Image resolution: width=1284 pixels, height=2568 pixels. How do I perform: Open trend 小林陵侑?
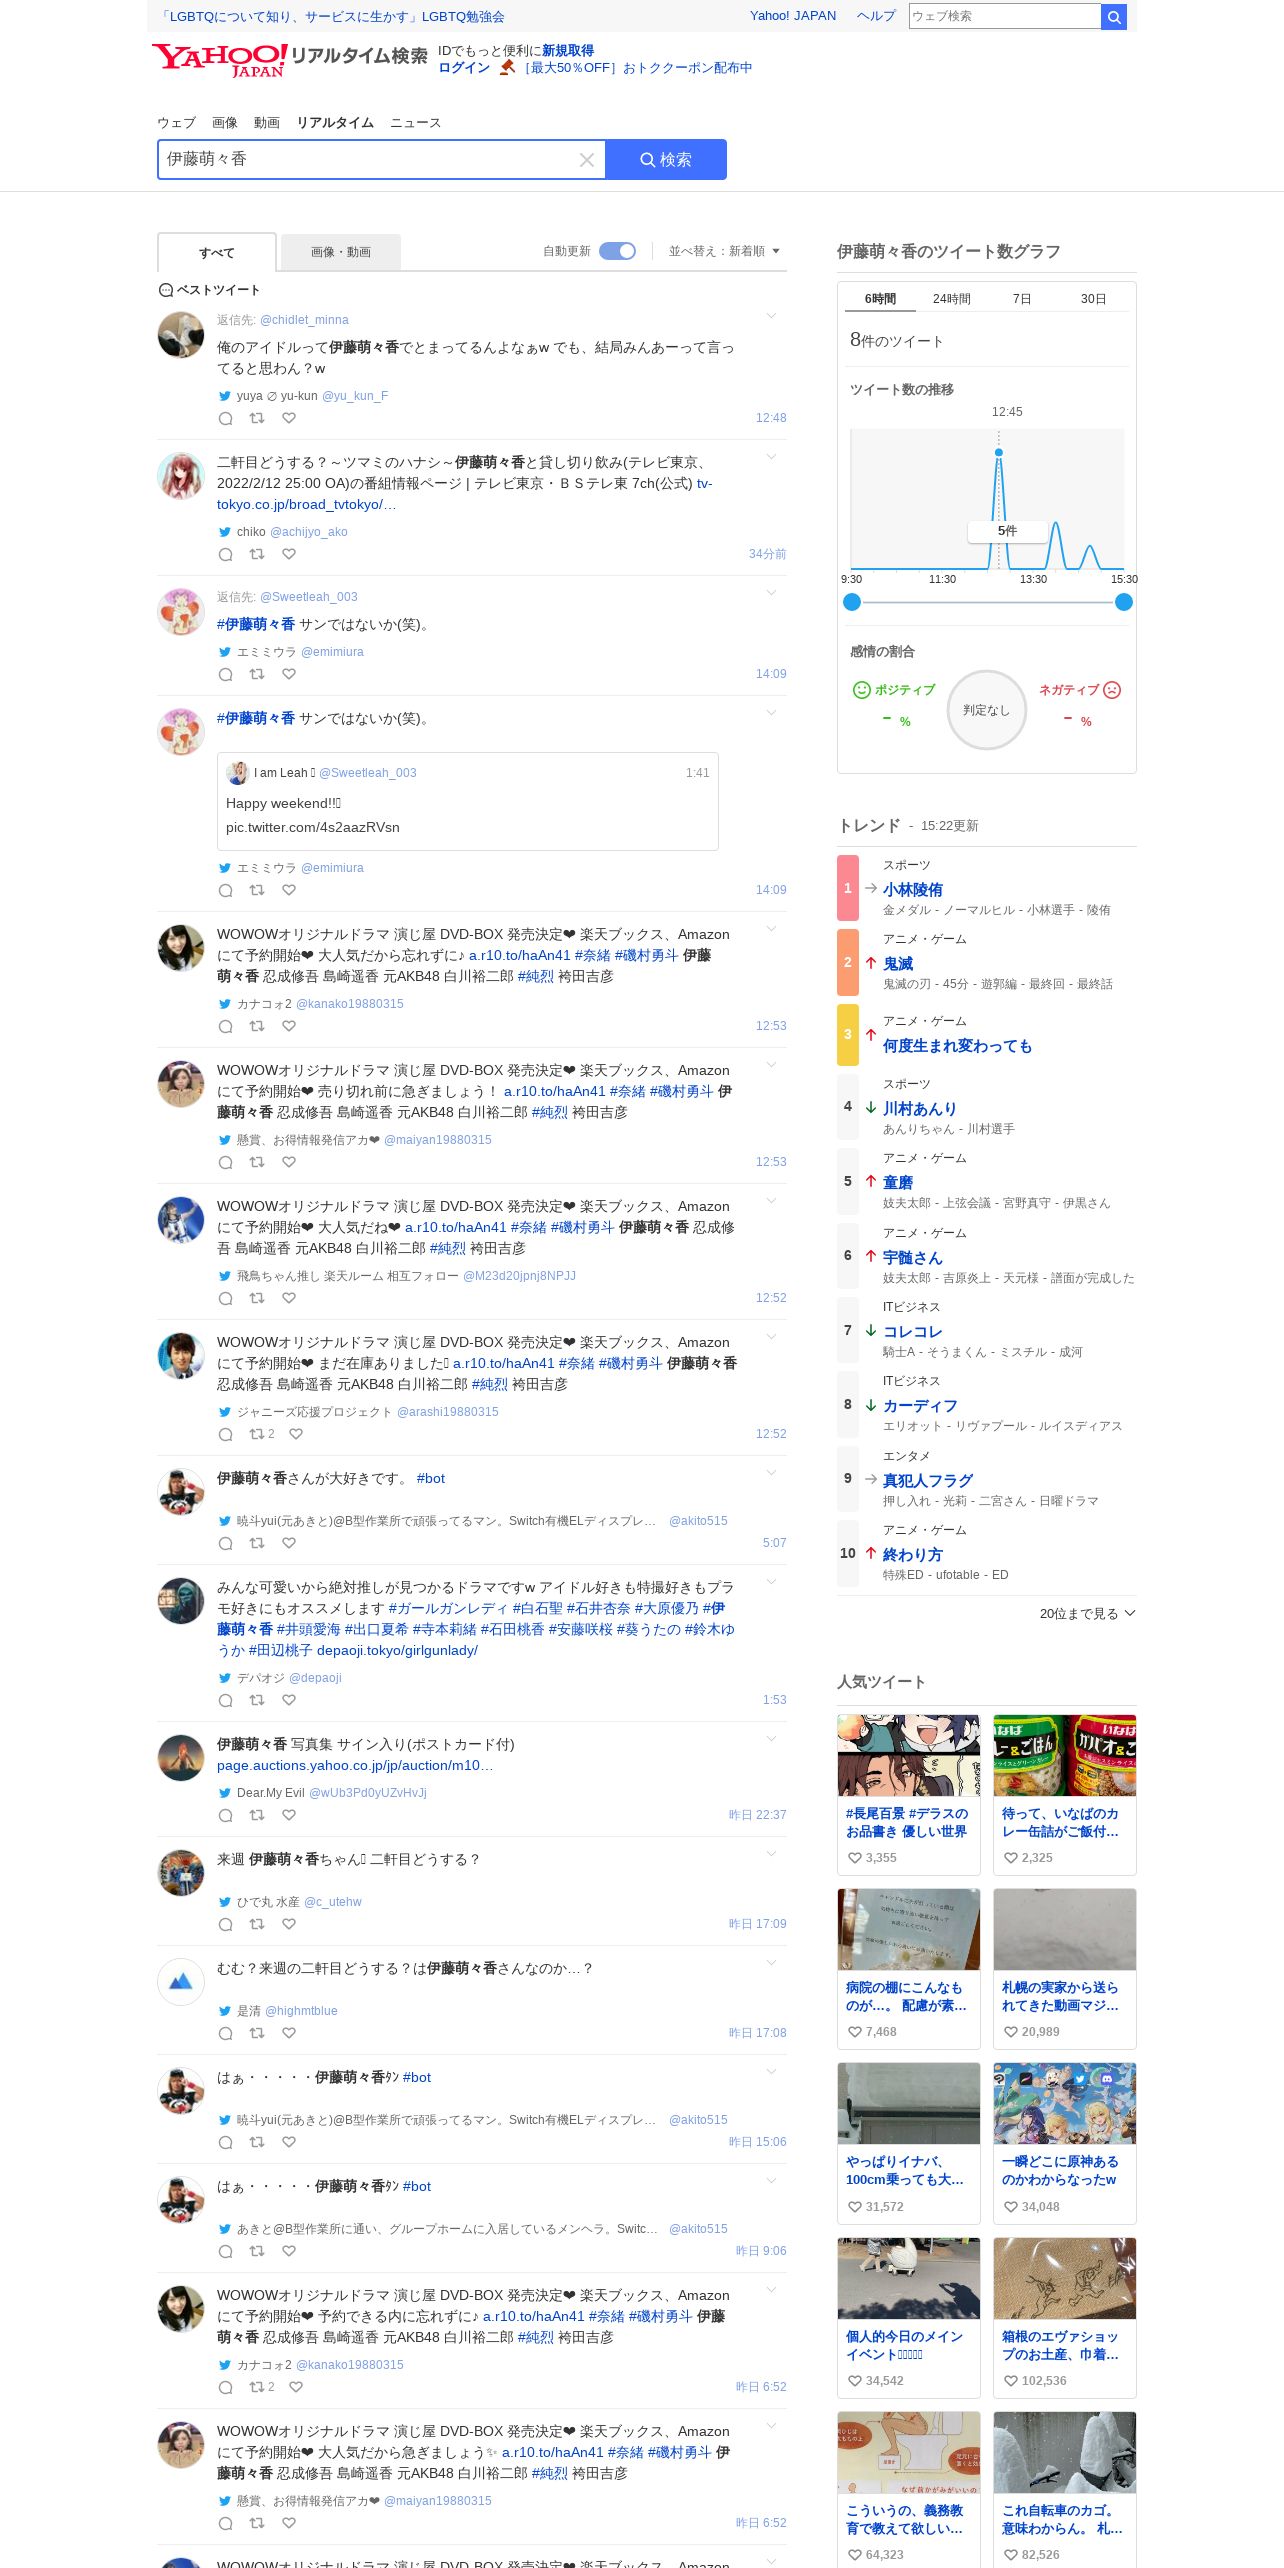point(912,889)
